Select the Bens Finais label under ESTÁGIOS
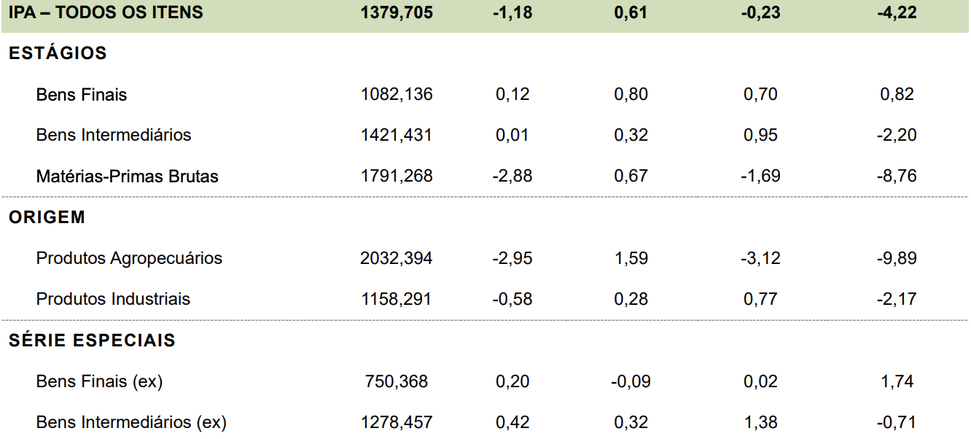Screen dimensions: 971x439 81,95
